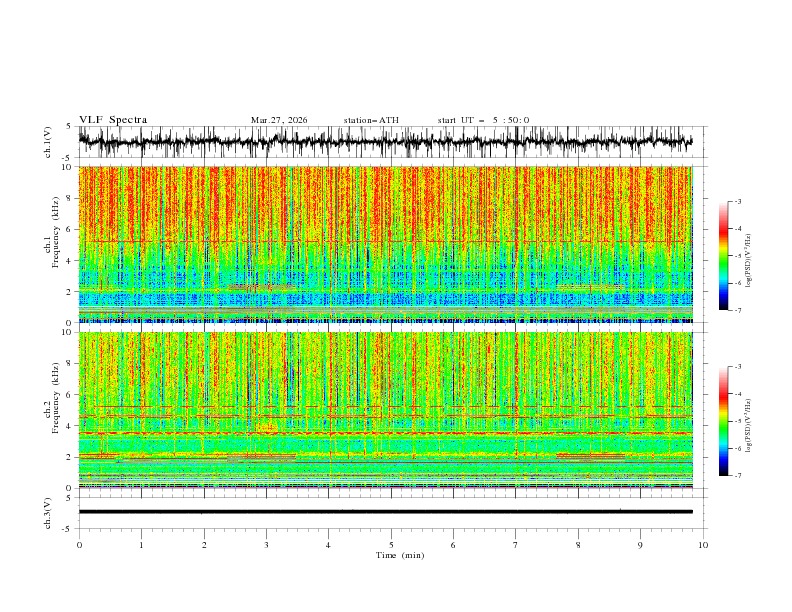Click the ch.1 "Frequency (kHz)" axis label
792x612 pixels.
click(x=56, y=232)
